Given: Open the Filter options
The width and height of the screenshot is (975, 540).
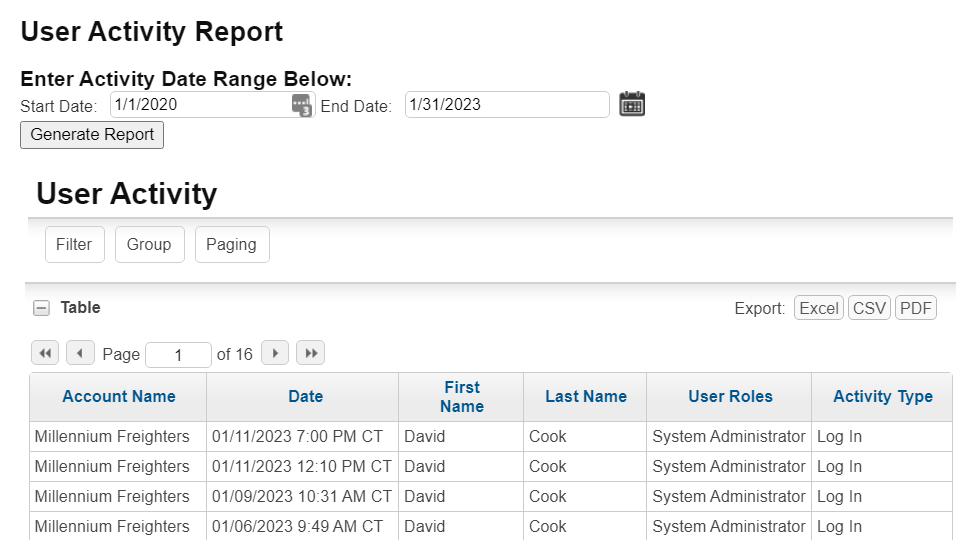Looking at the screenshot, I should point(75,244).
